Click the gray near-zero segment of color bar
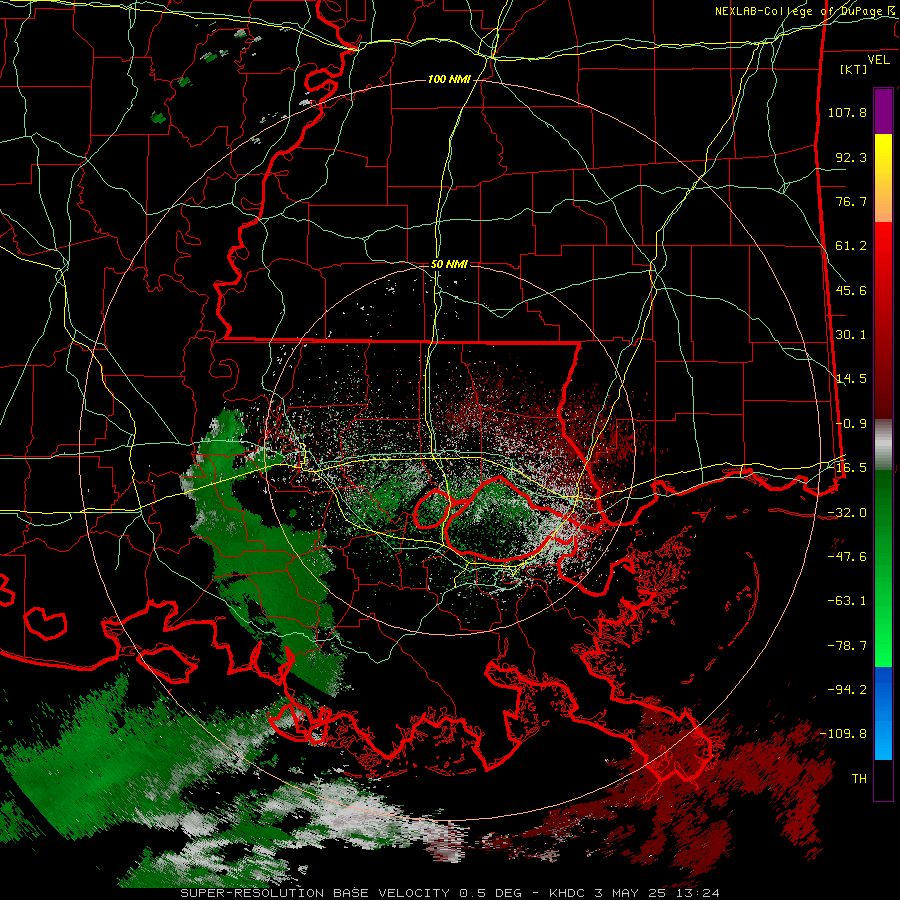Image resolution: width=900 pixels, height=900 pixels. 883,445
